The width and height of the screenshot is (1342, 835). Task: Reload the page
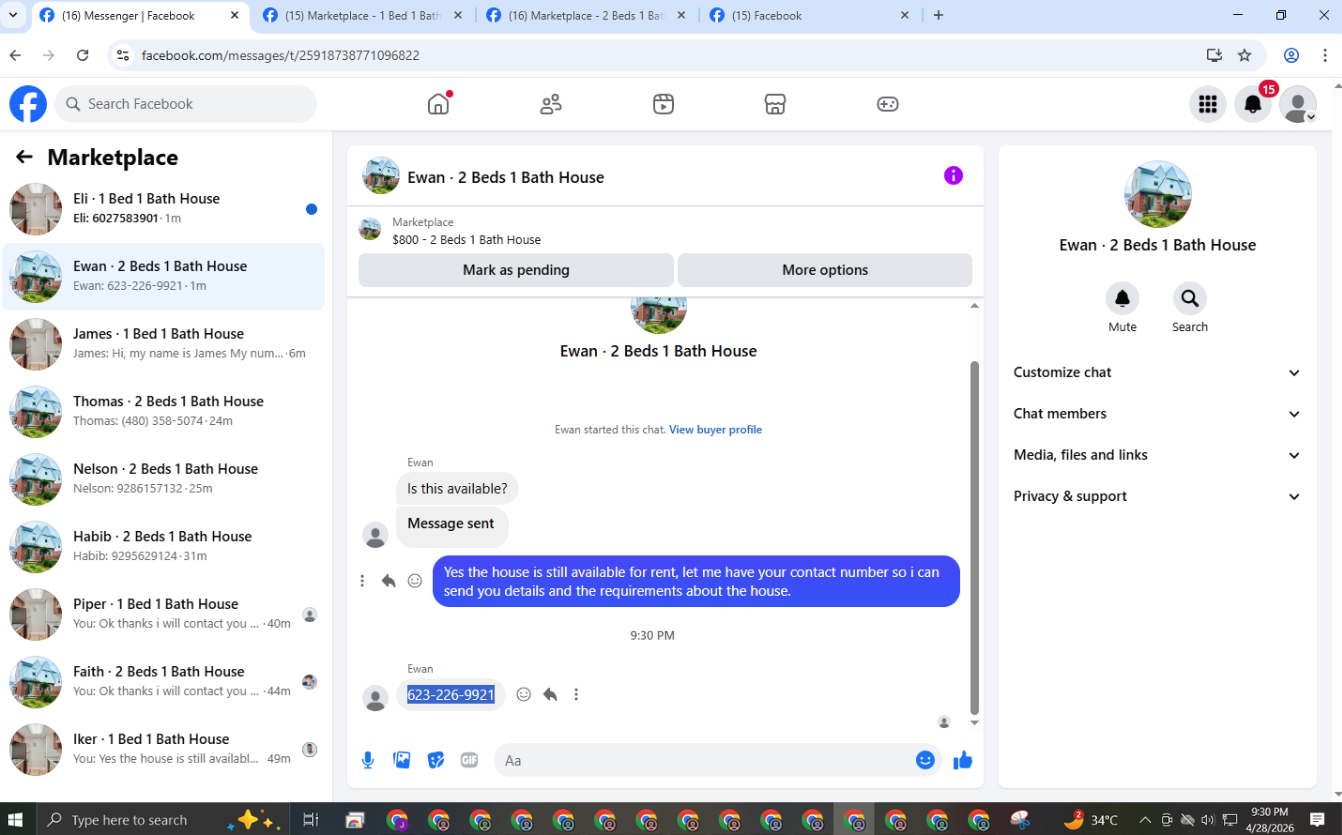tap(82, 55)
